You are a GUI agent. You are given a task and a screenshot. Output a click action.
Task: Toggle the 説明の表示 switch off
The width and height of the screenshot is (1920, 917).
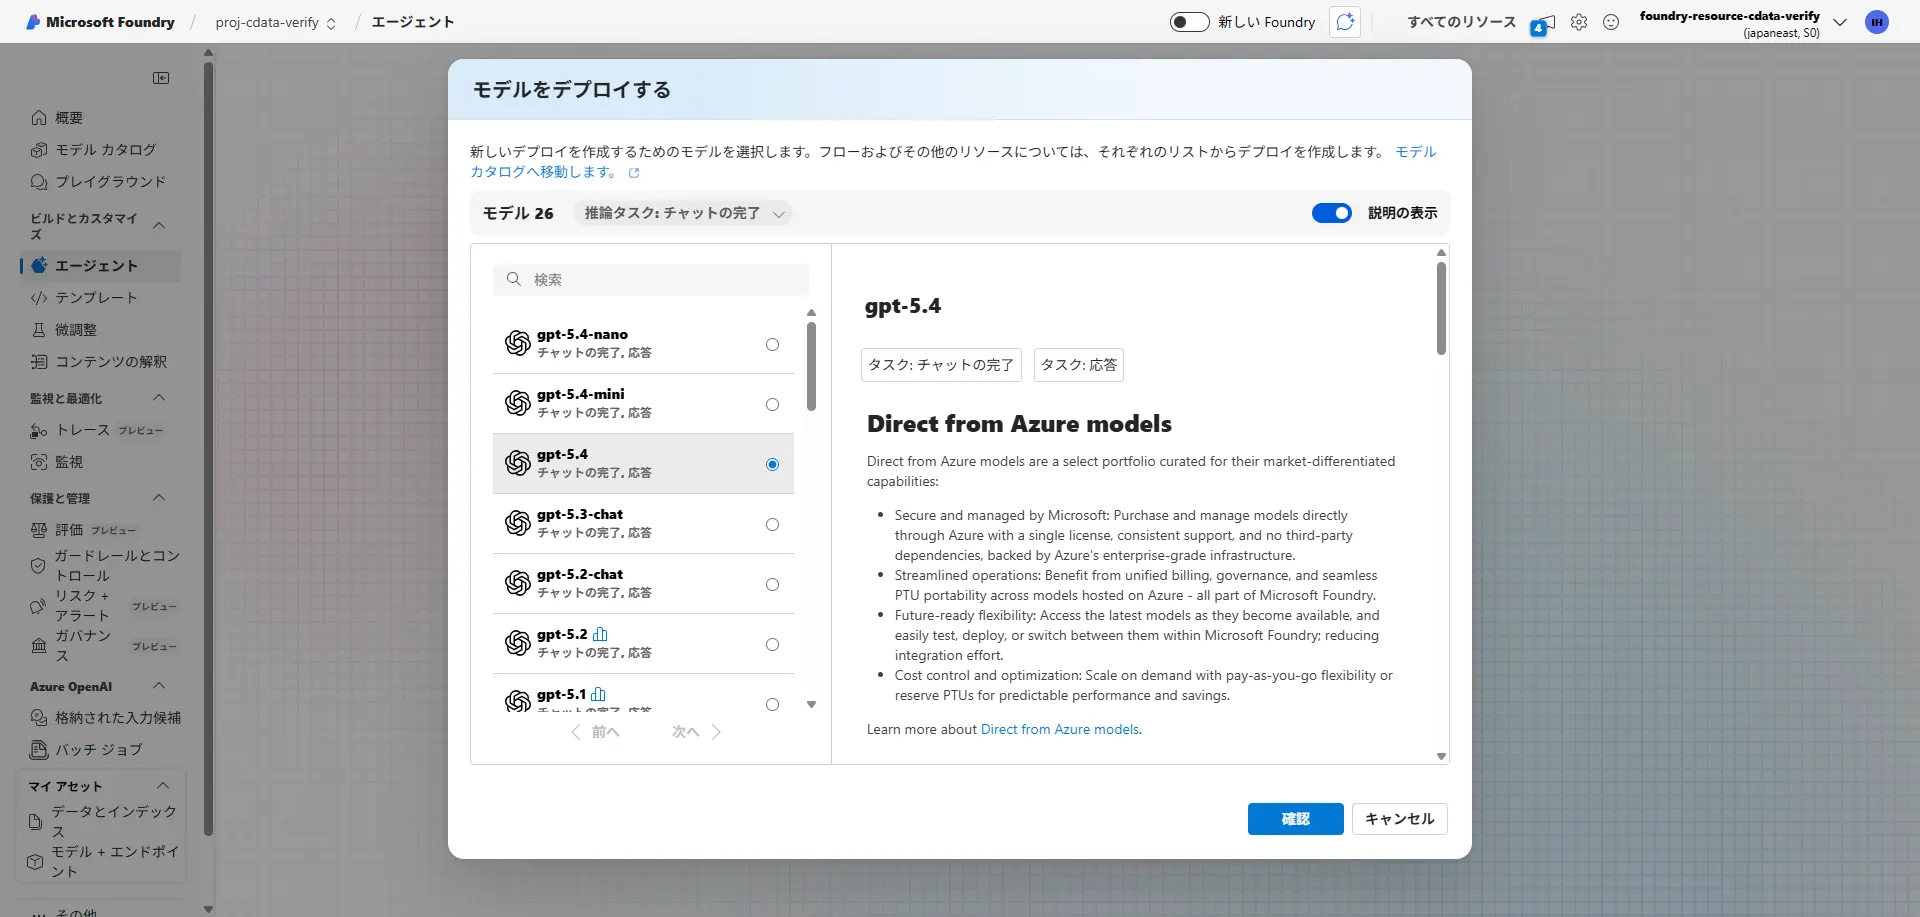point(1332,213)
